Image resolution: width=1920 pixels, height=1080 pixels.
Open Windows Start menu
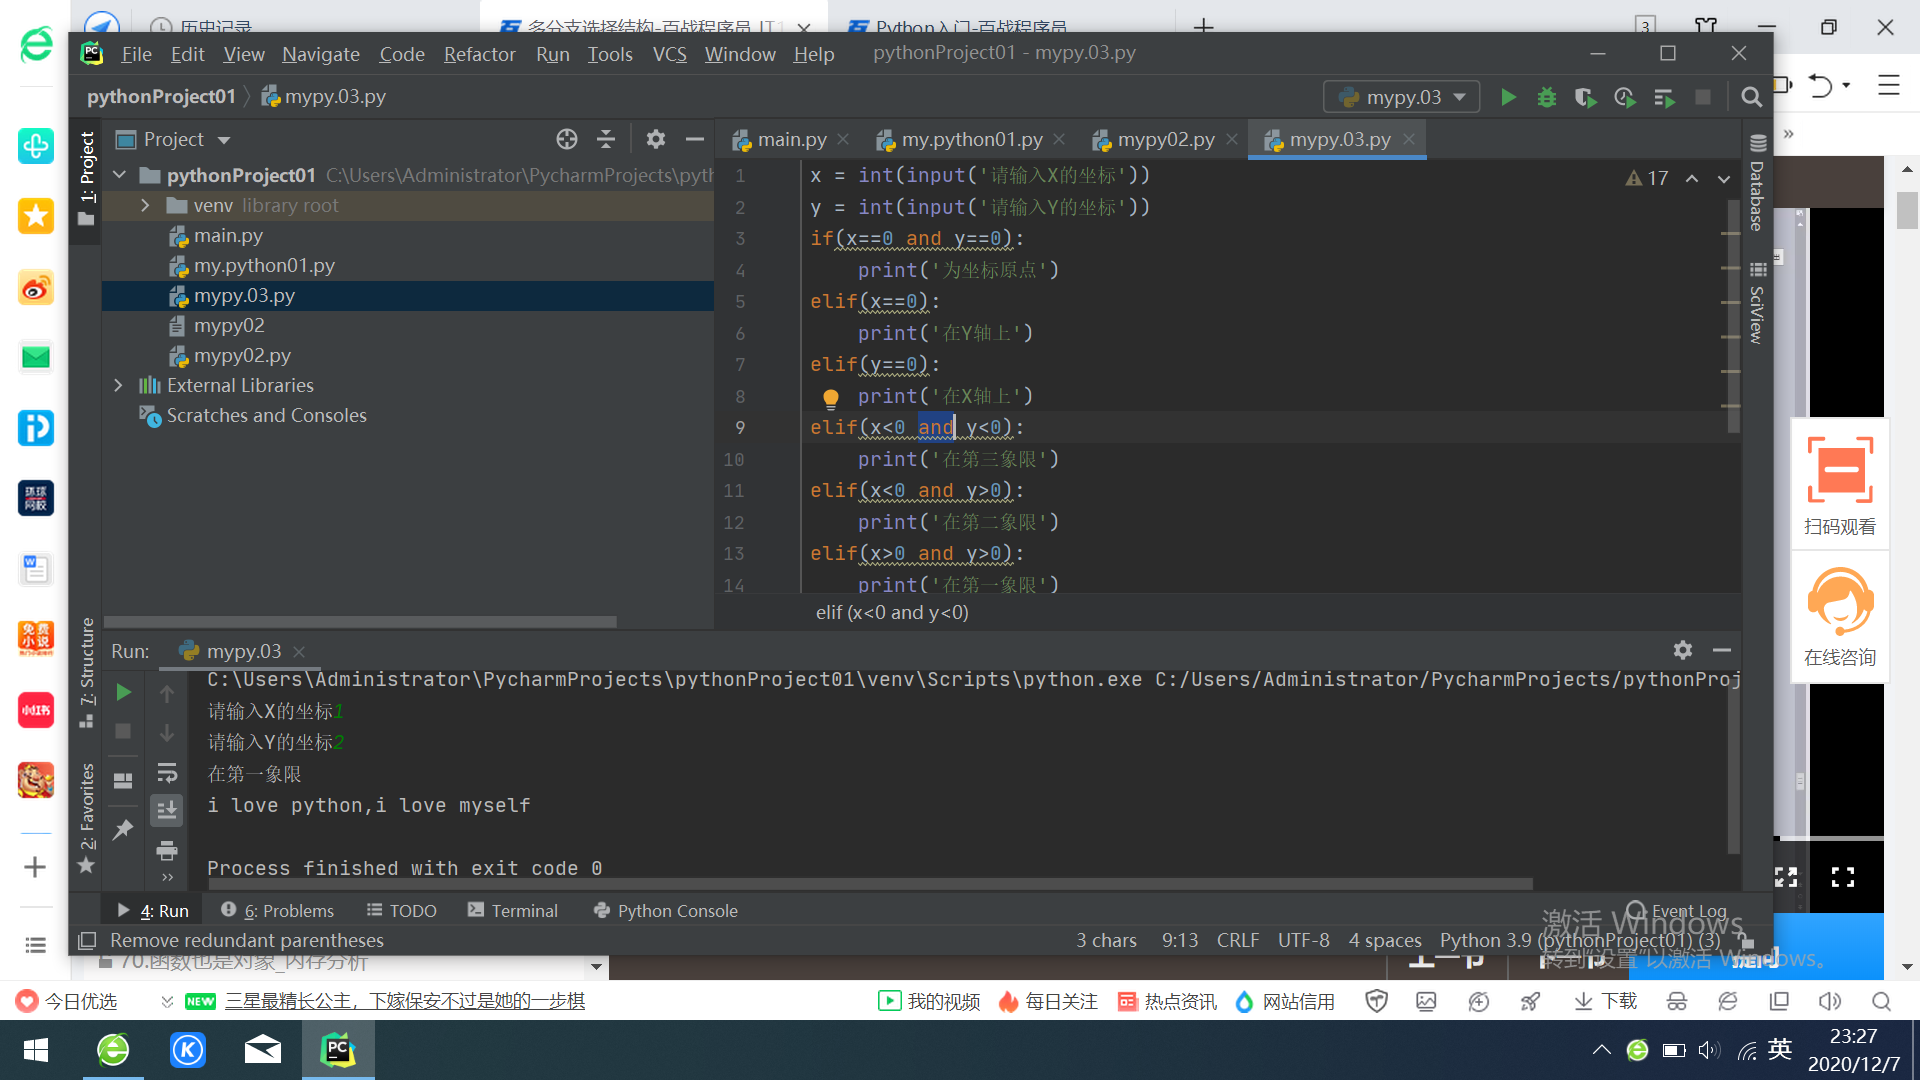click(x=36, y=1050)
